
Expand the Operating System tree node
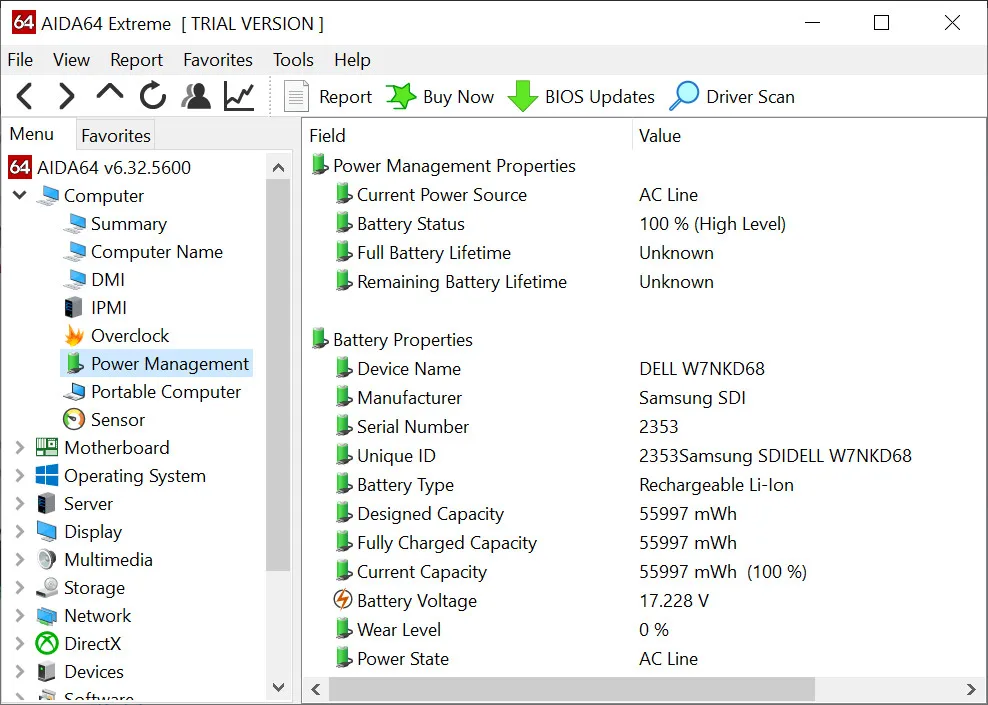click(x=20, y=476)
